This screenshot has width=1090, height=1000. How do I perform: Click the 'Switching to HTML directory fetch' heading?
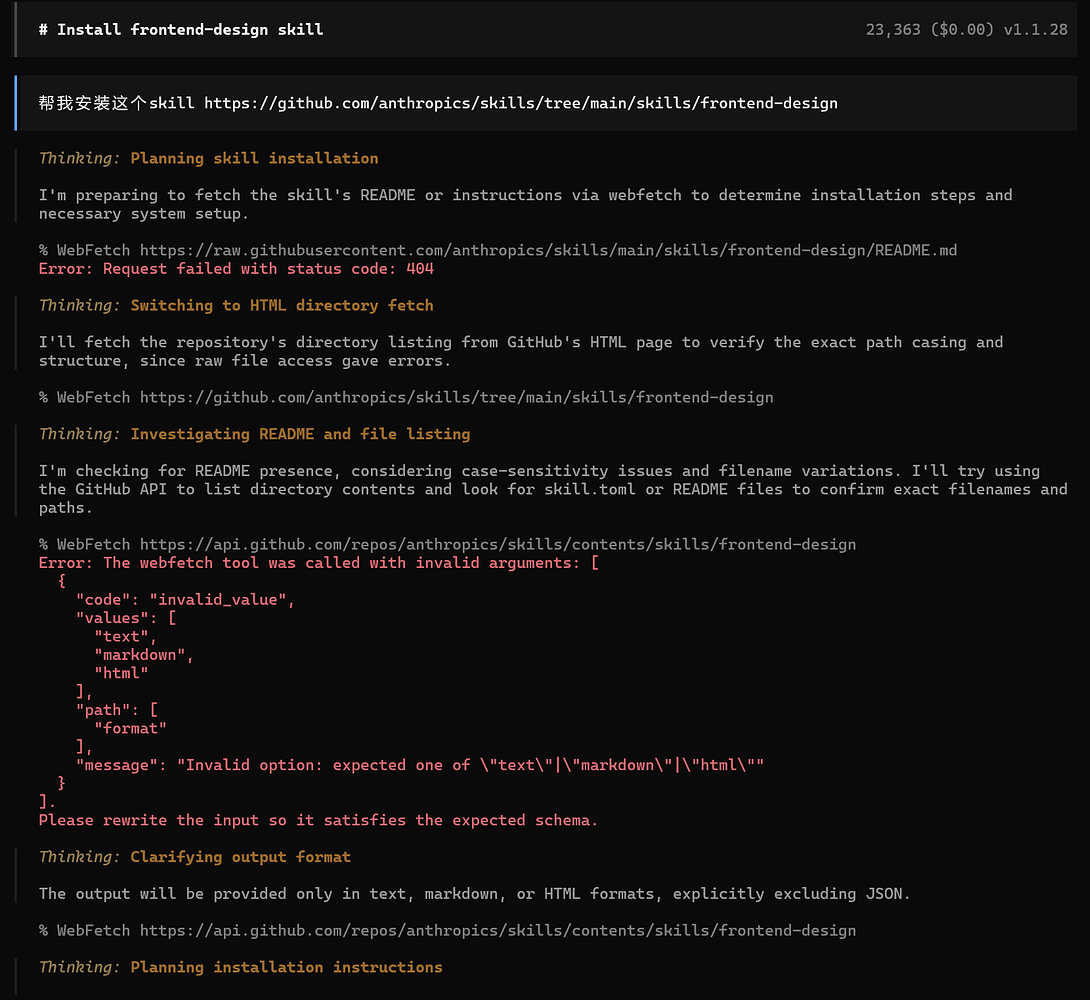(x=282, y=305)
